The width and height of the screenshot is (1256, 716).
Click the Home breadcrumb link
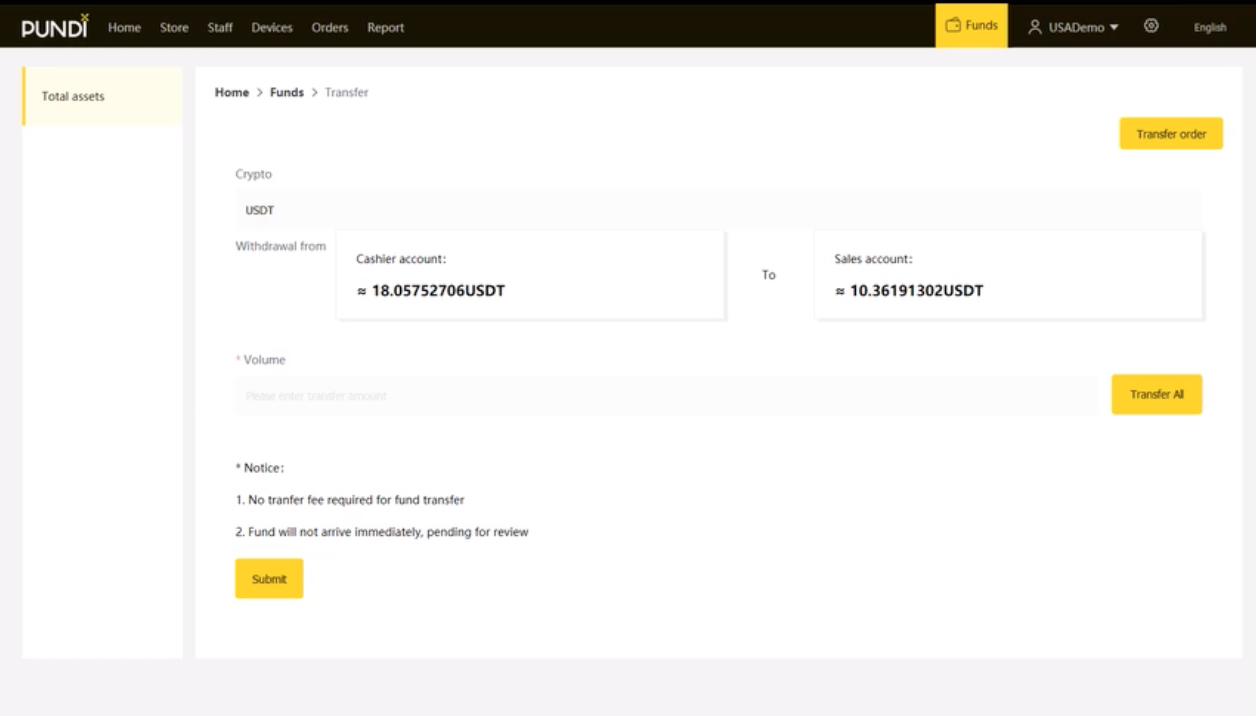(232, 92)
